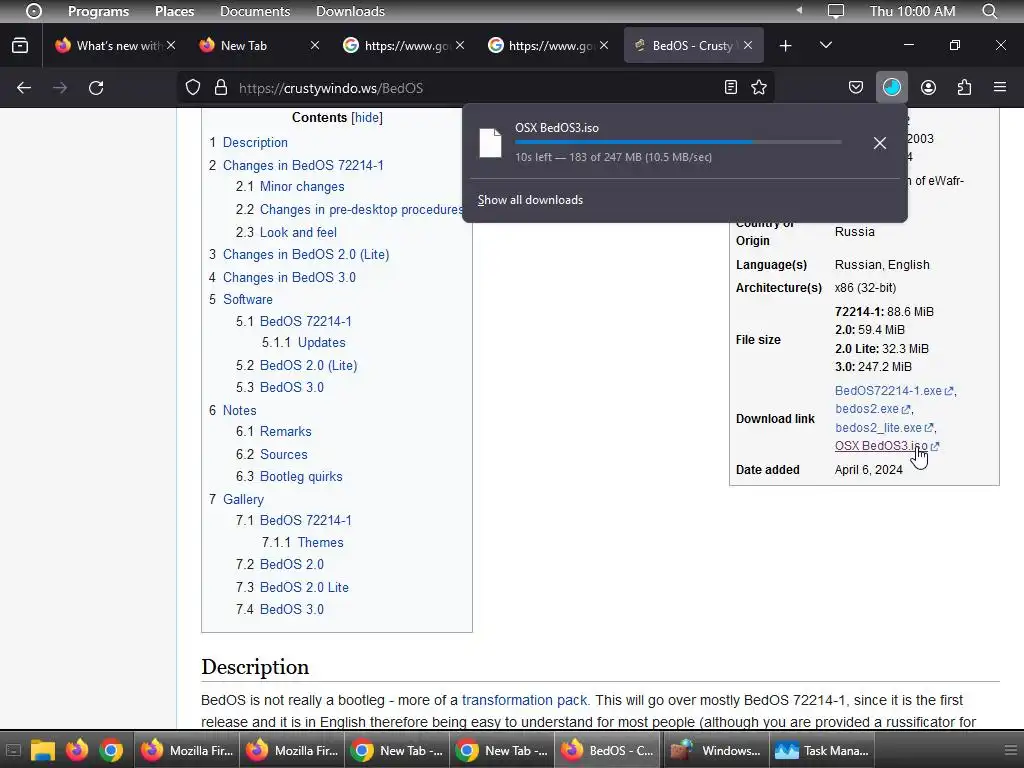Open the Documents menu in top panel
This screenshot has width=1024, height=768.
(255, 11)
